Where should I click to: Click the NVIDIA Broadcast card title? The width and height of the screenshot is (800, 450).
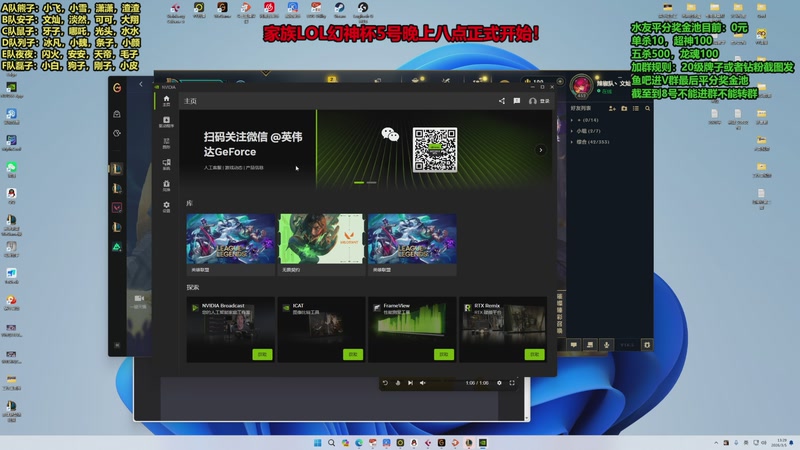coord(223,306)
